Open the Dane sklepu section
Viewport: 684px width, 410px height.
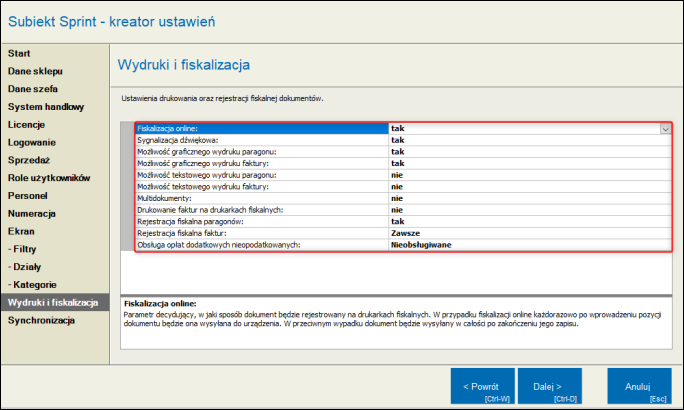click(x=34, y=70)
